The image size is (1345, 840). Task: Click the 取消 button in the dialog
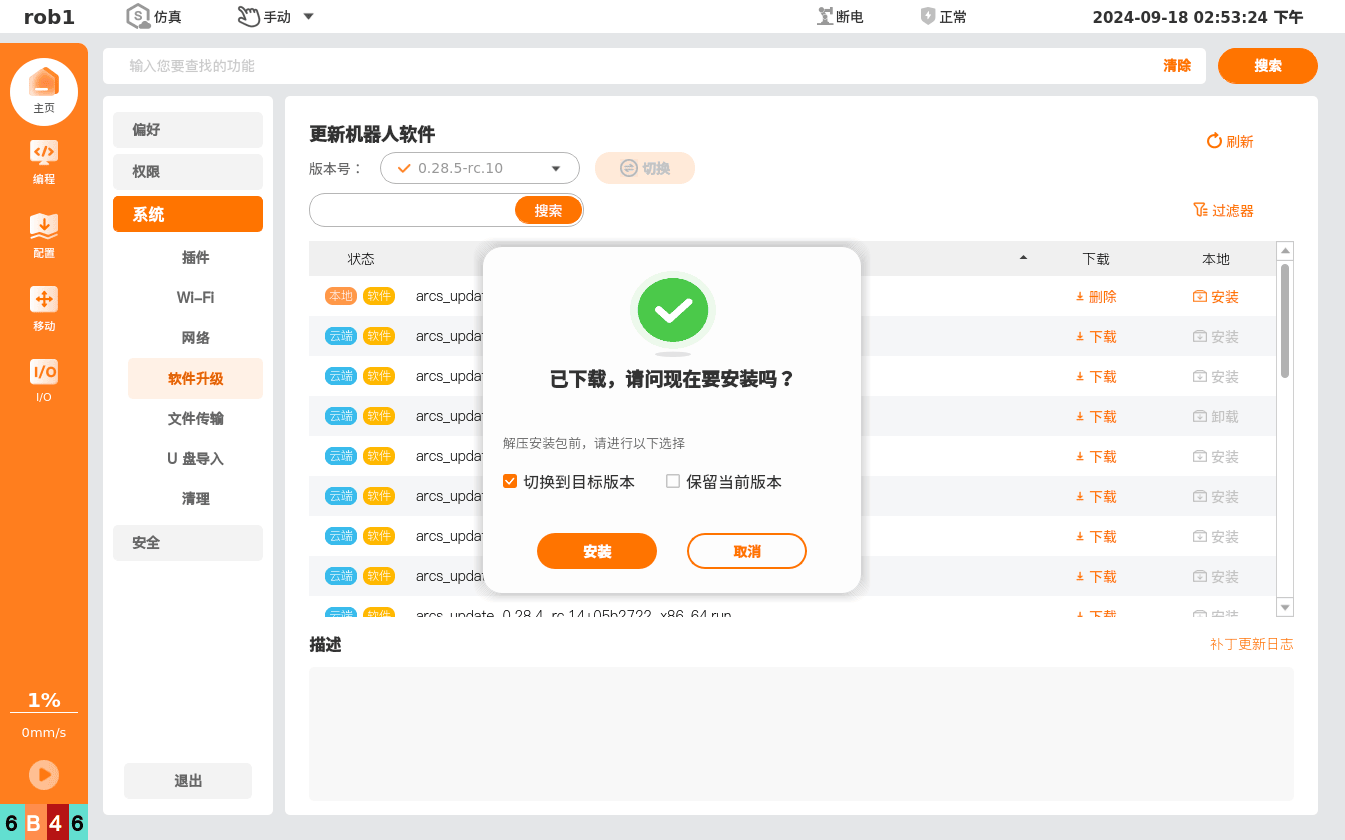[x=747, y=551]
